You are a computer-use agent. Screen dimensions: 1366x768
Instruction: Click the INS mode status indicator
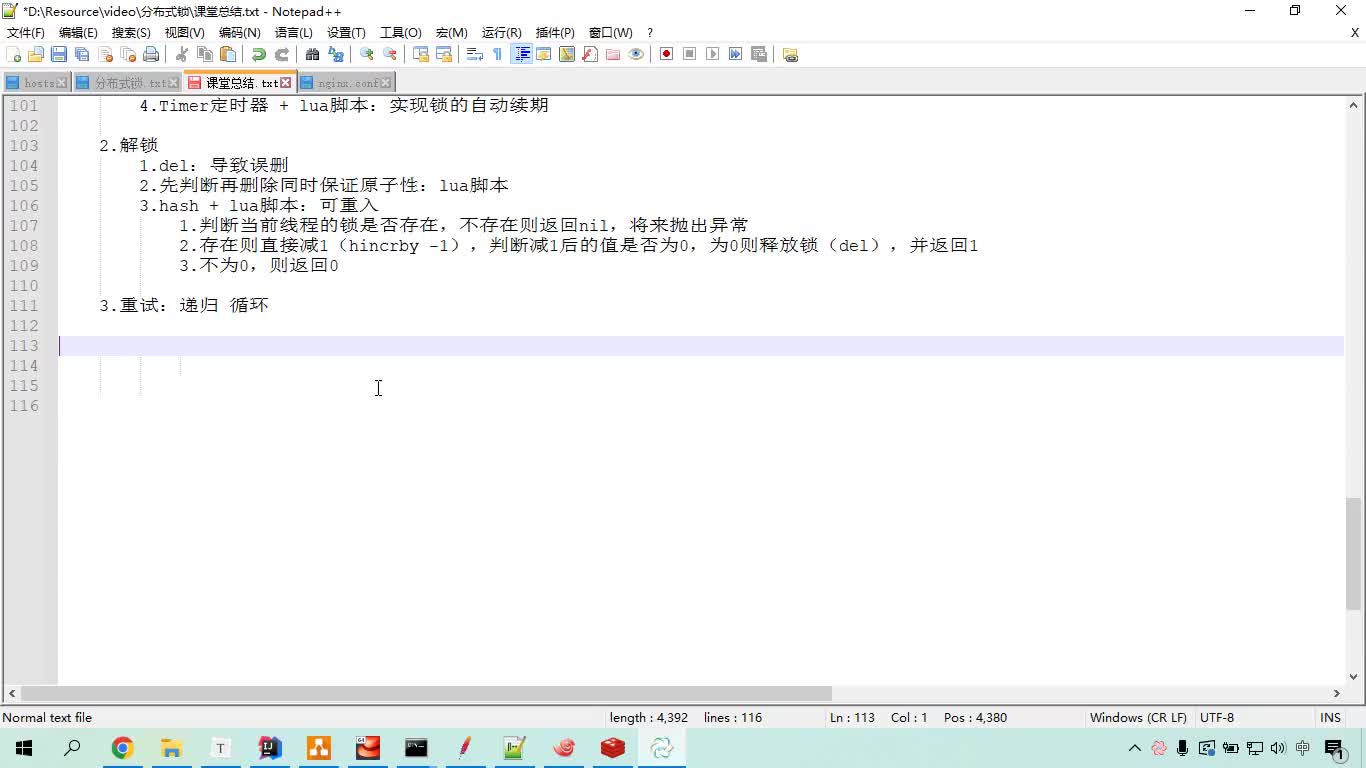[x=1330, y=718]
